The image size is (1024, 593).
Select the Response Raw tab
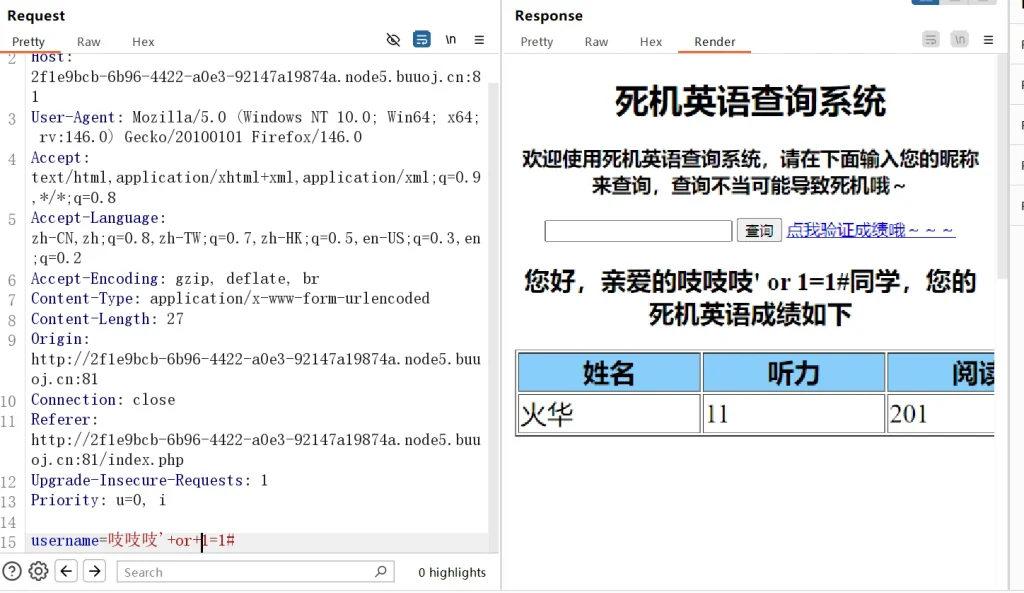coord(597,42)
